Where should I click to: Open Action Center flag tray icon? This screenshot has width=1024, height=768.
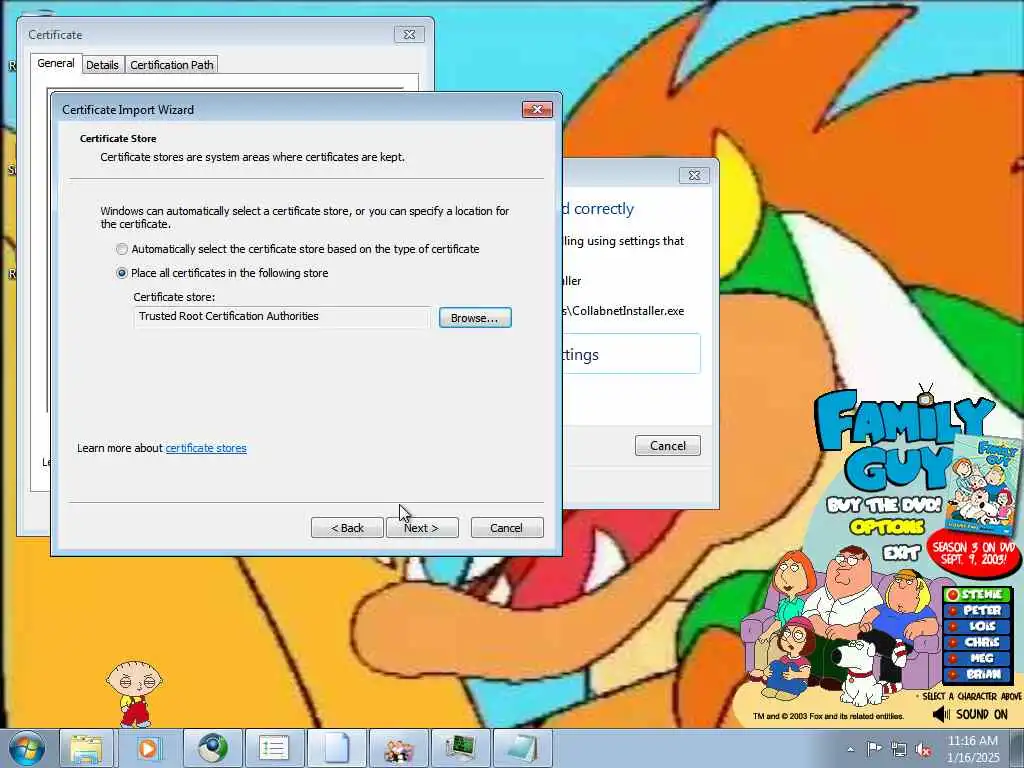pos(874,749)
